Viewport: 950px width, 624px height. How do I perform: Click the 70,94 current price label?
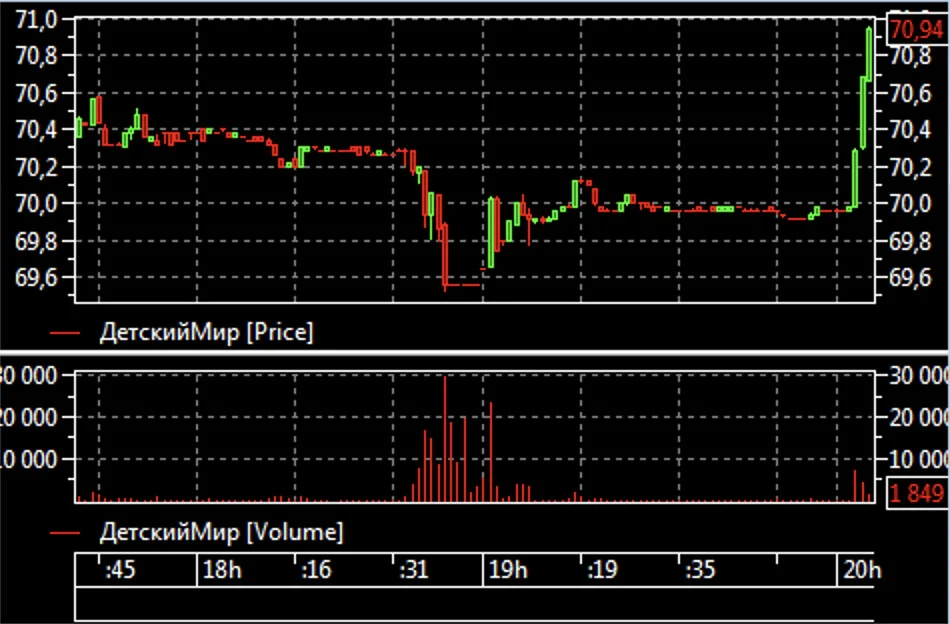tap(918, 30)
